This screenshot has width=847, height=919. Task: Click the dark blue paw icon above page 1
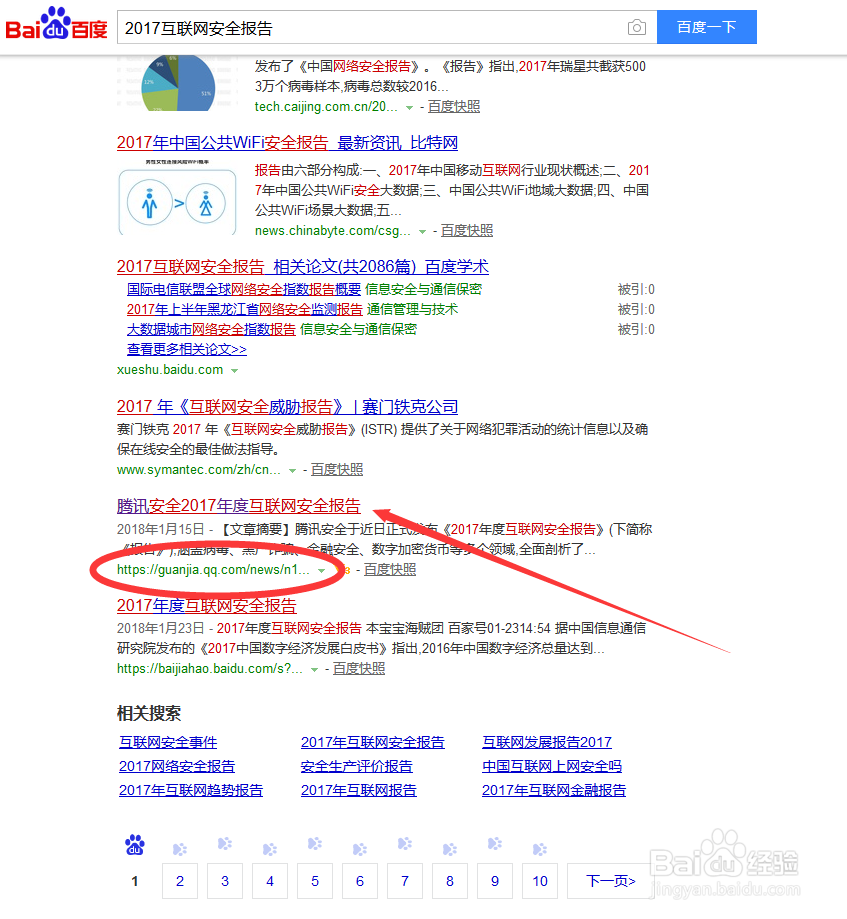tap(135, 845)
